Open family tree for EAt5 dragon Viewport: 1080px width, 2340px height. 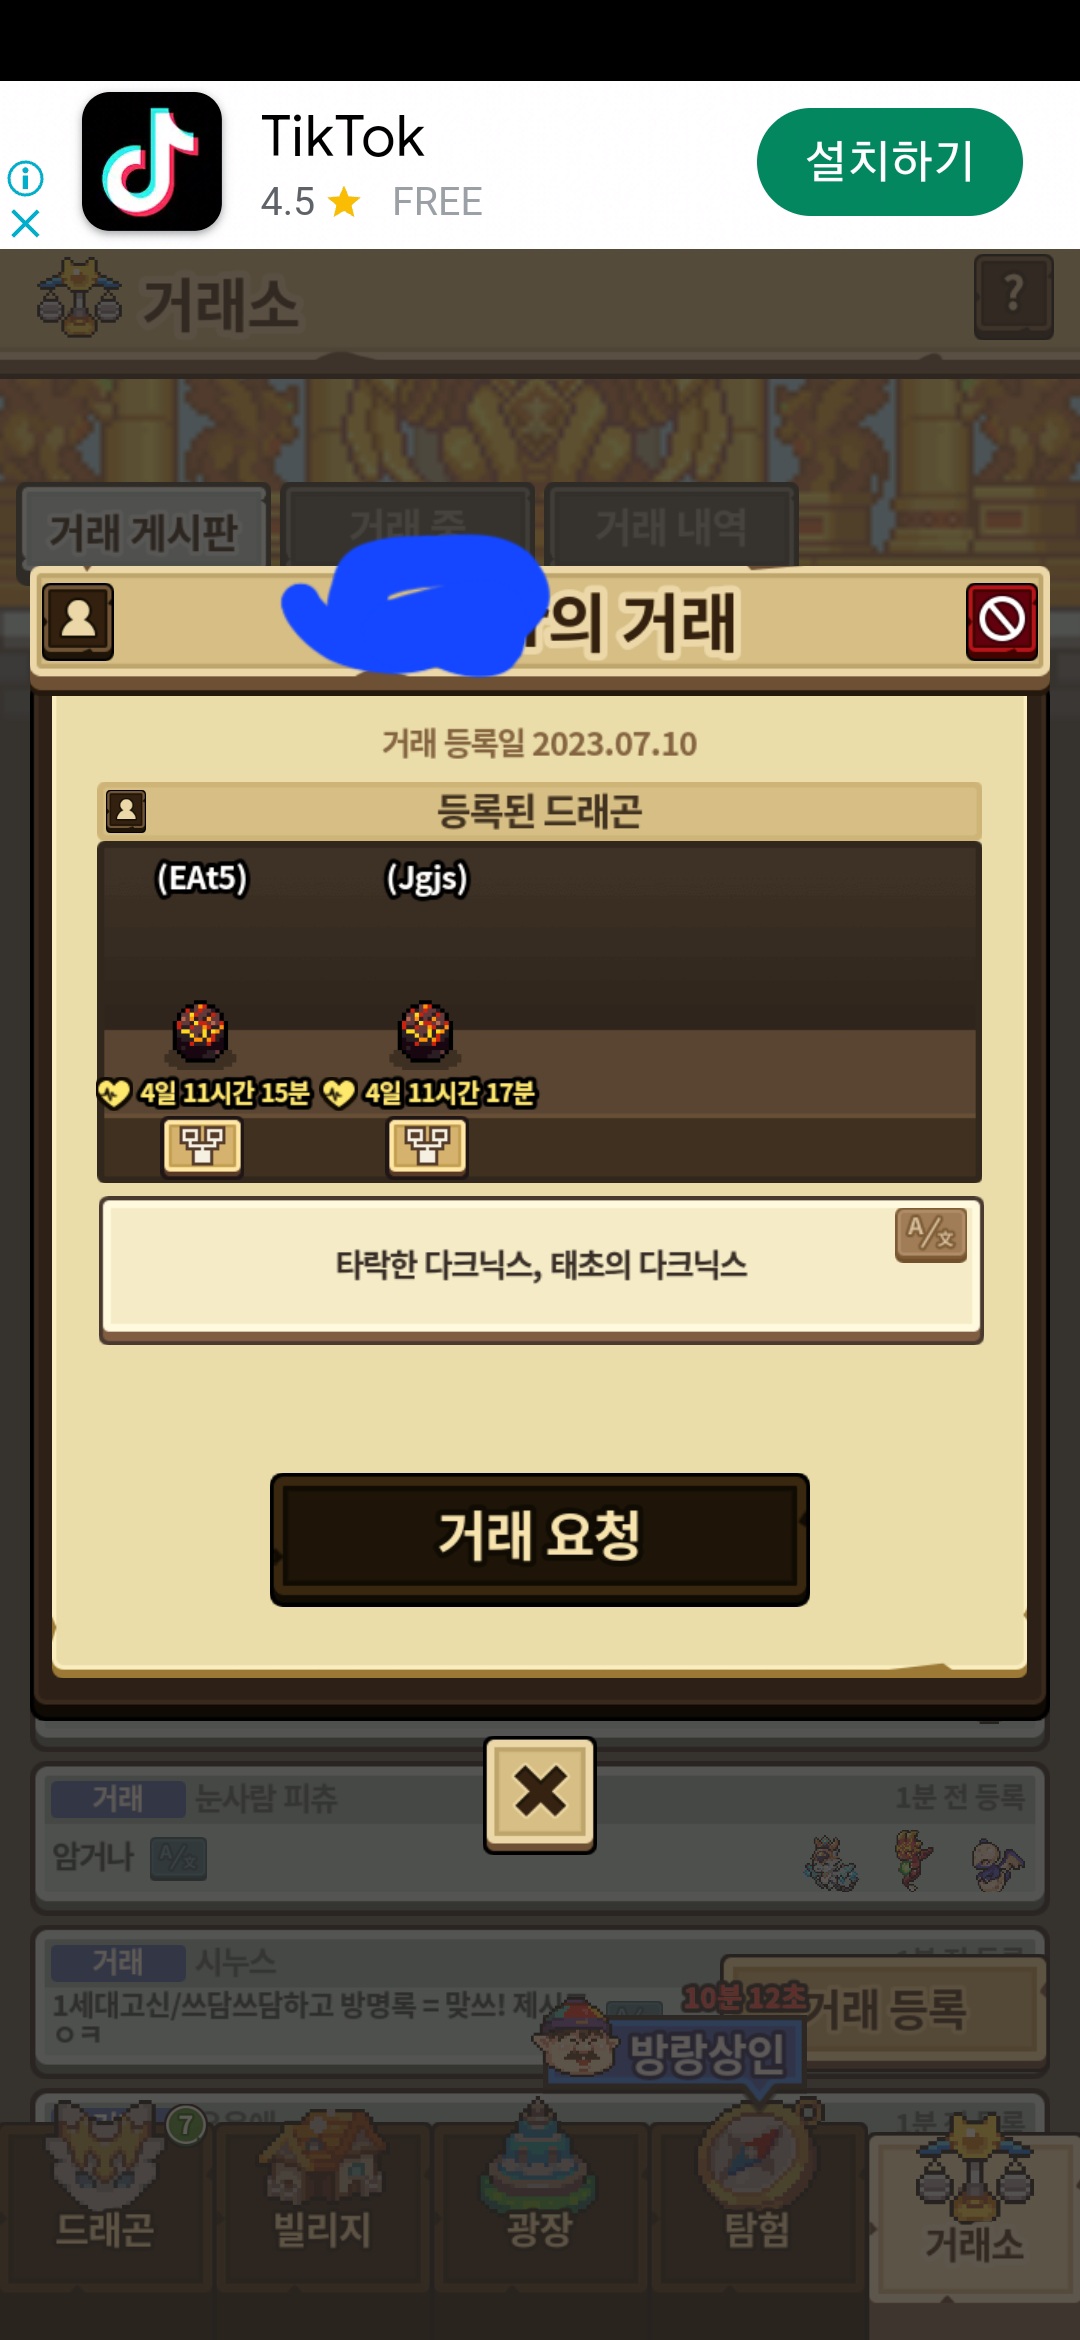[202, 1146]
